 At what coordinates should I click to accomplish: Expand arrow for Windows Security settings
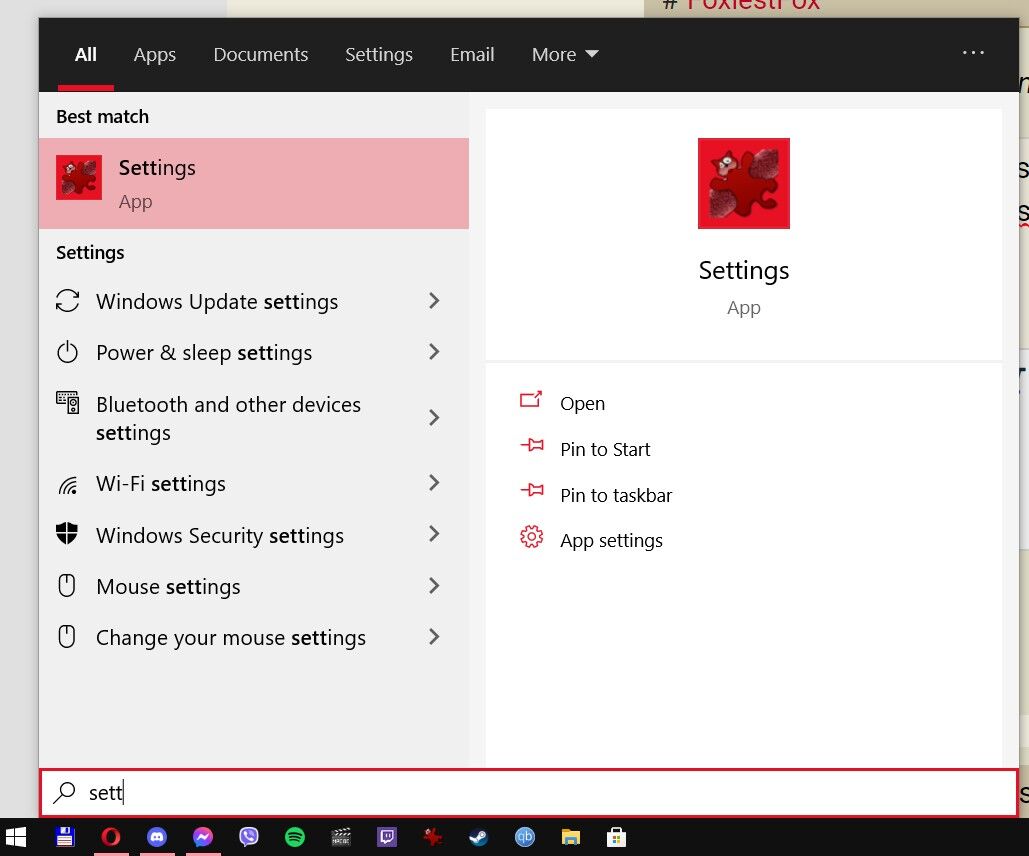(x=434, y=534)
